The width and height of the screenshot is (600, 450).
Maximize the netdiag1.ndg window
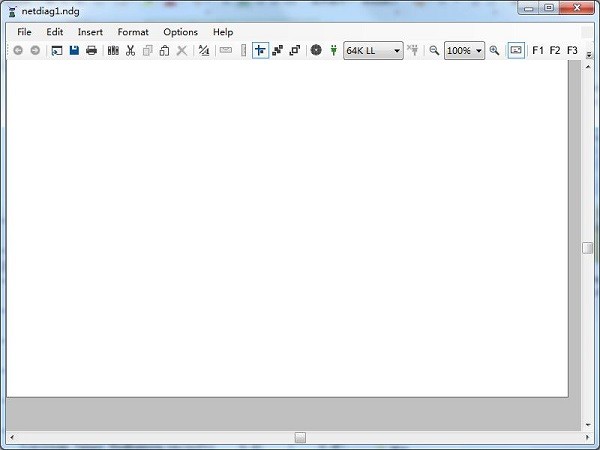click(x=549, y=8)
